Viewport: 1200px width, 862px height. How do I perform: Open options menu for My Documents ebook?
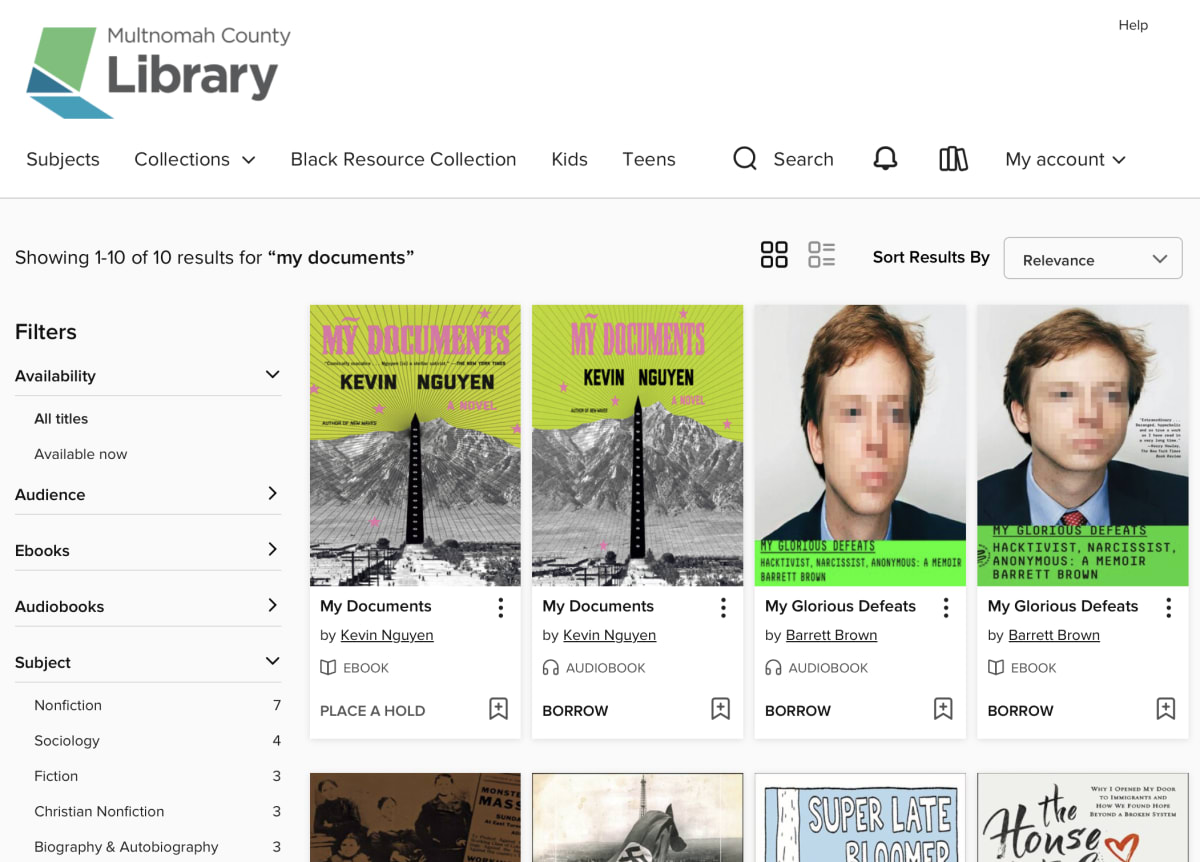point(501,607)
